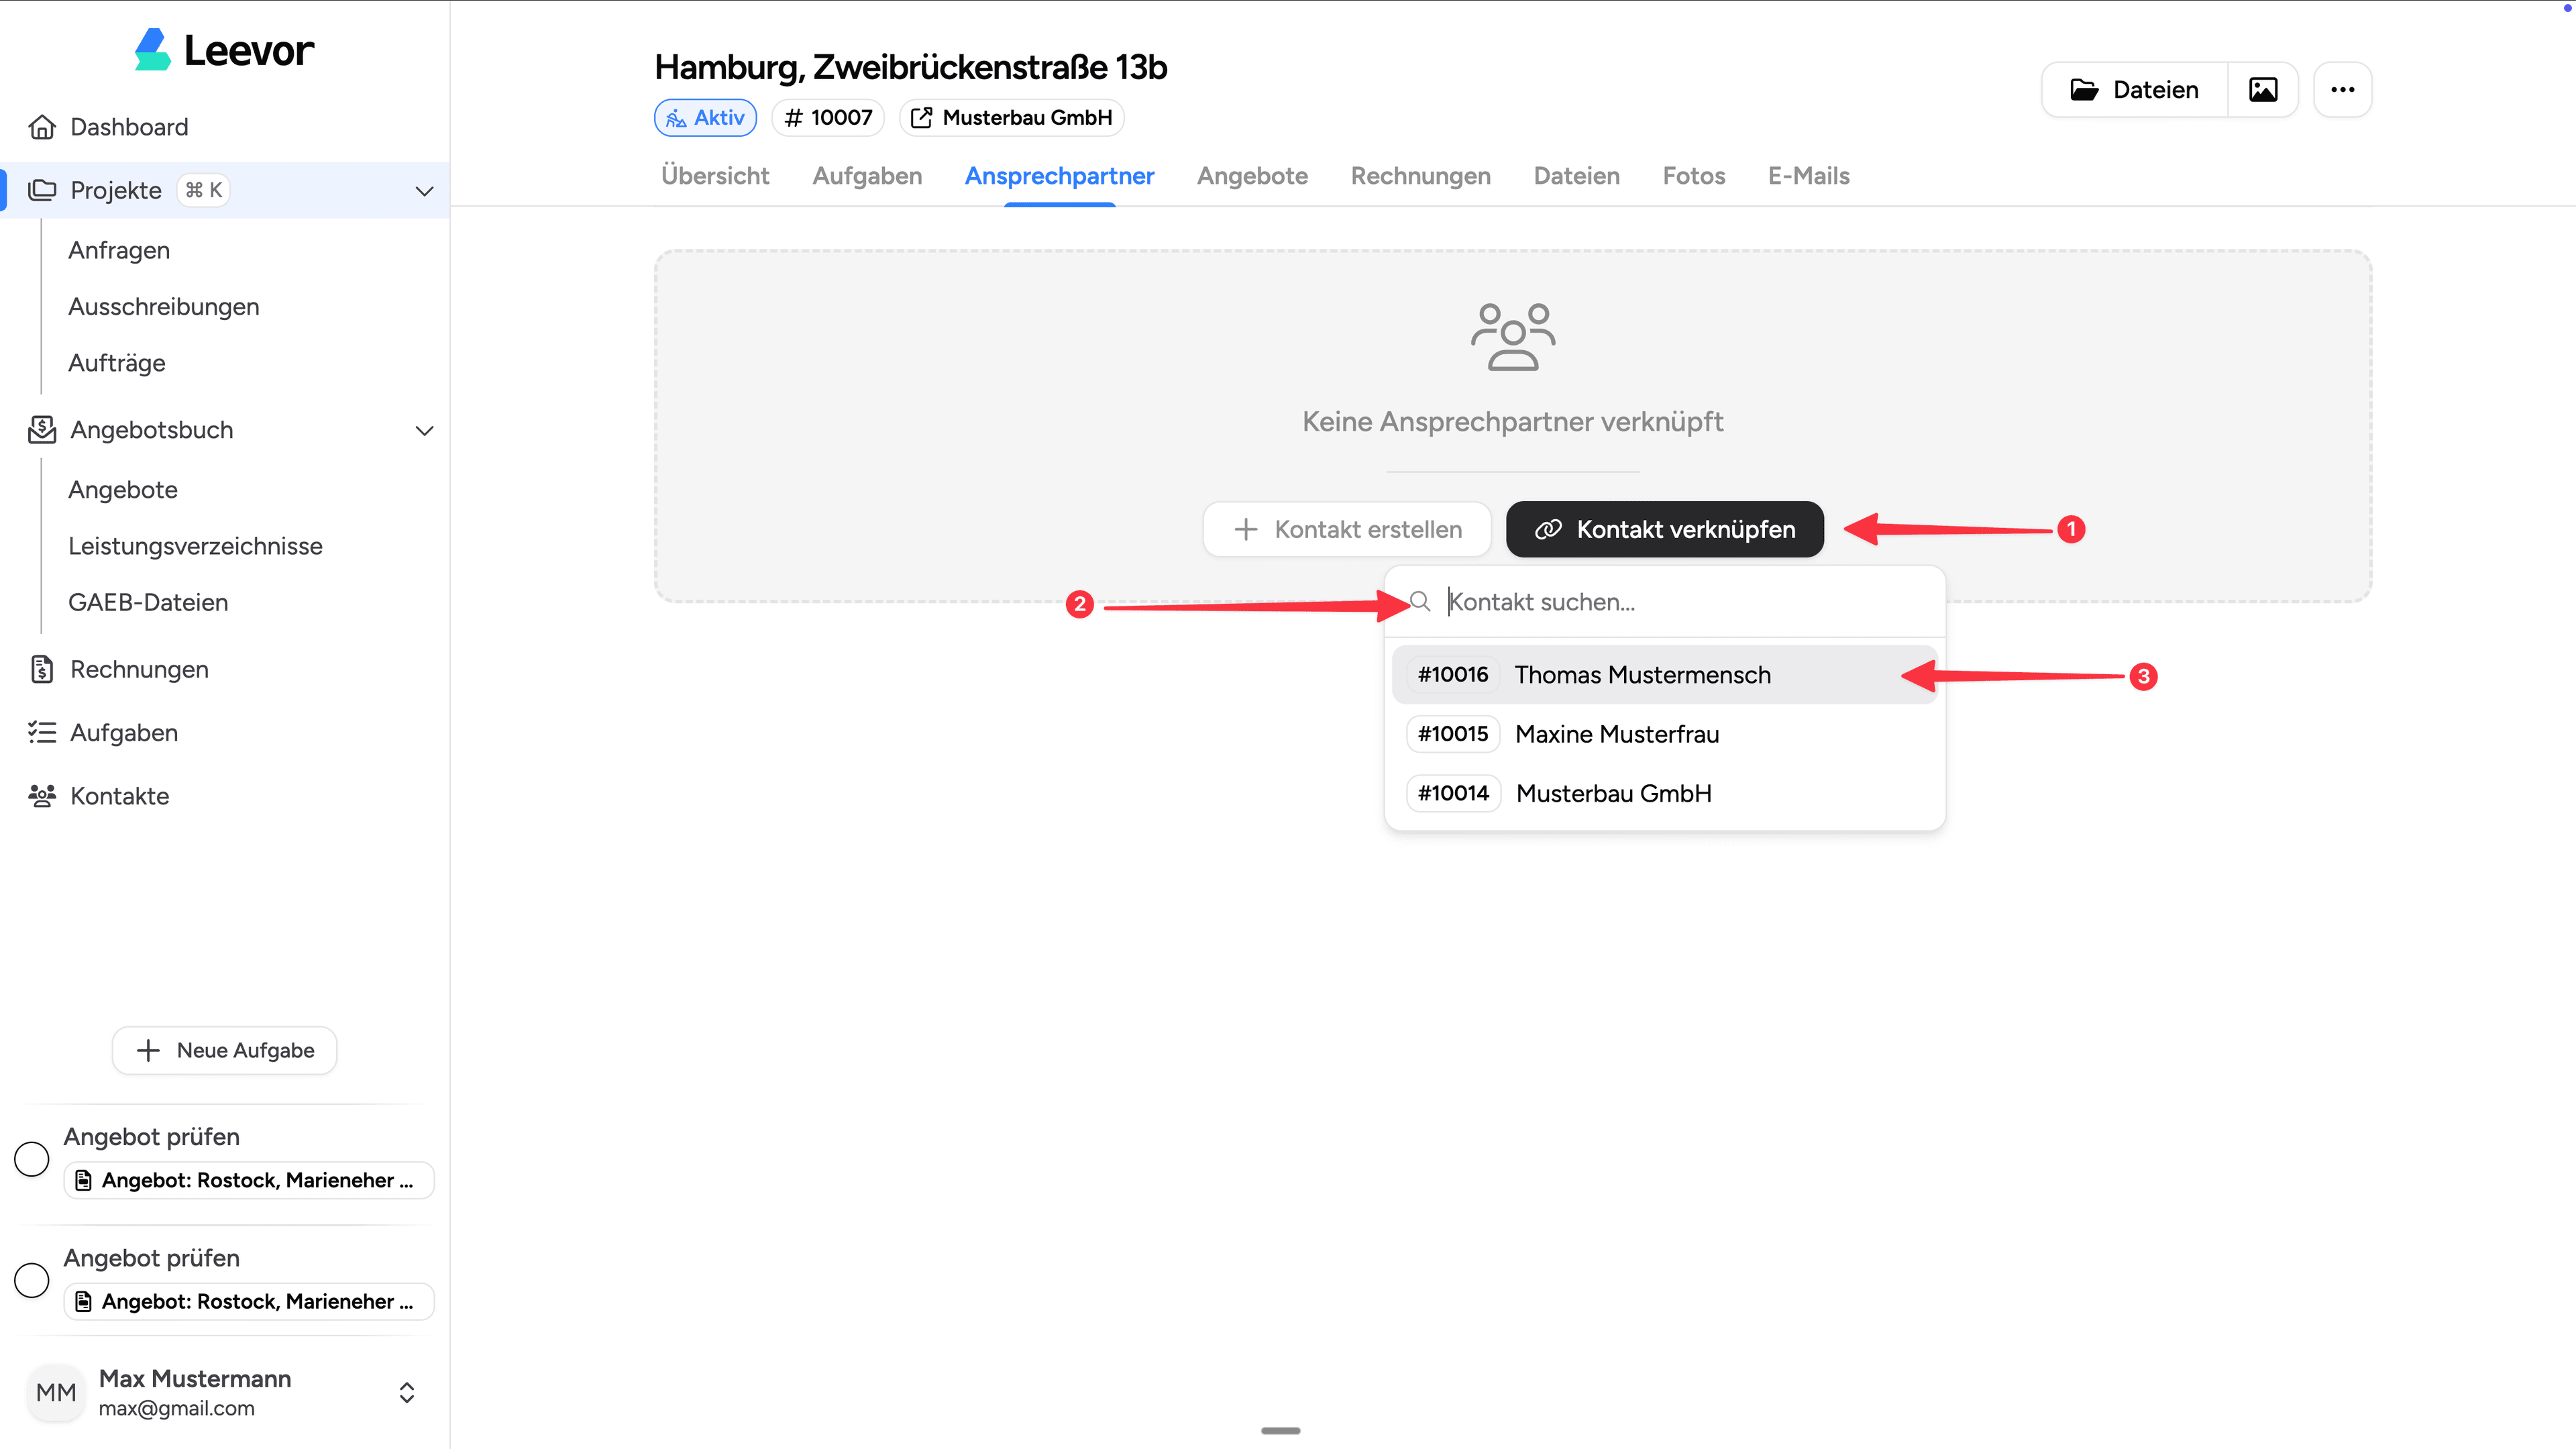2576x1449 pixels.
Task: Select the Kontakte people icon in sidebar
Action: click(x=42, y=796)
